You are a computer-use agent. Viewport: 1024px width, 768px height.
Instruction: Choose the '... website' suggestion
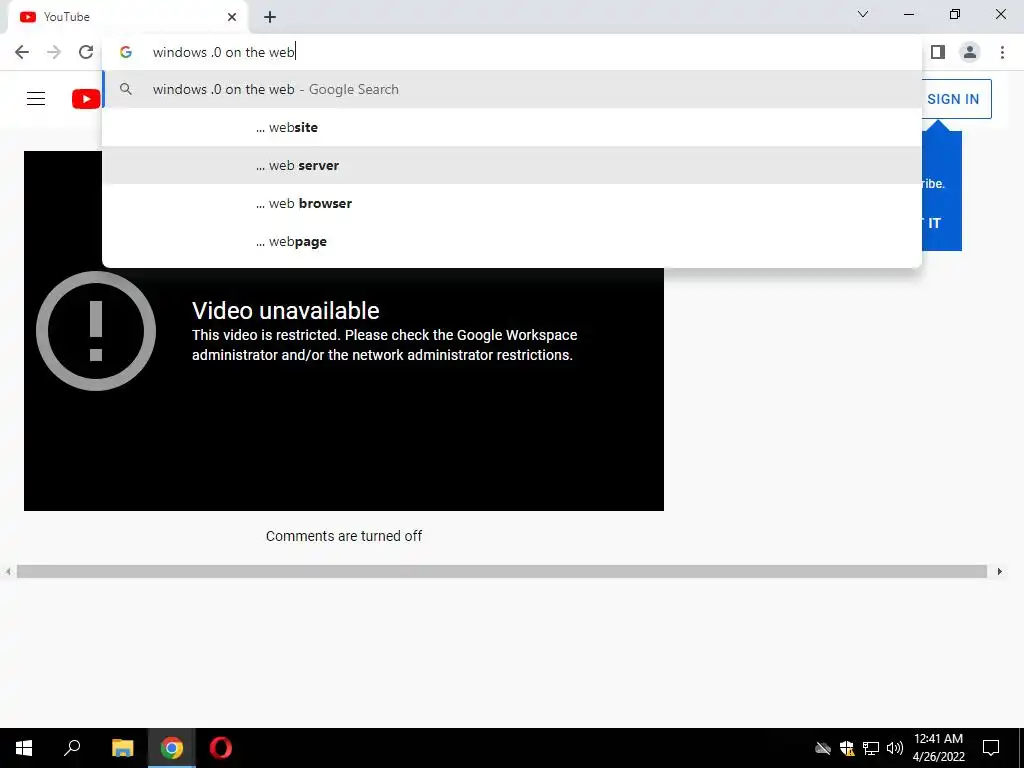tap(512, 127)
